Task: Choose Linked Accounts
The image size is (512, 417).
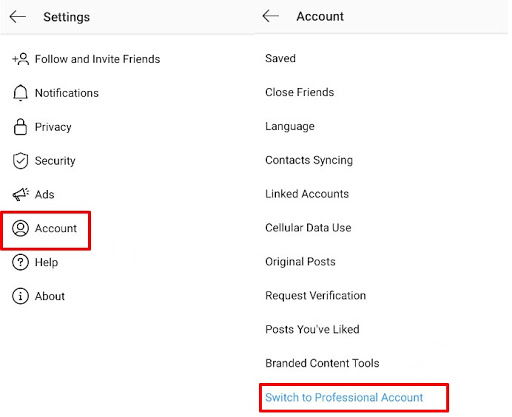Action: pos(307,194)
